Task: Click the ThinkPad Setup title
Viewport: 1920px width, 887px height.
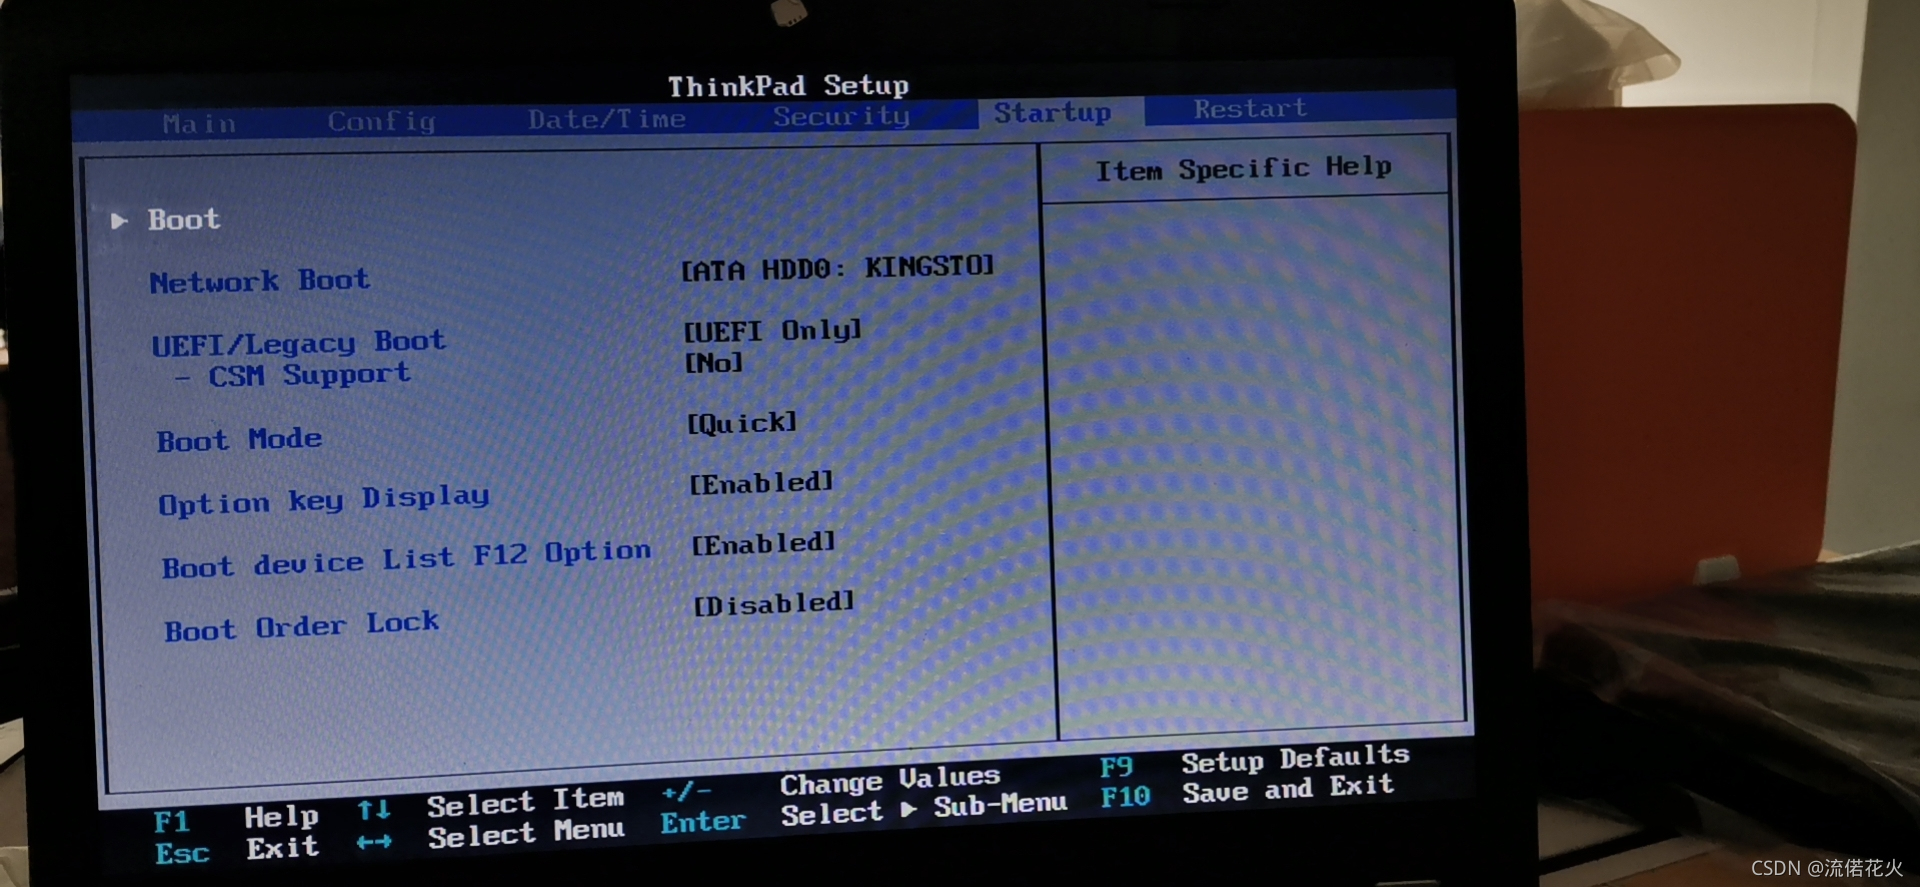Action: pyautogui.click(x=789, y=86)
